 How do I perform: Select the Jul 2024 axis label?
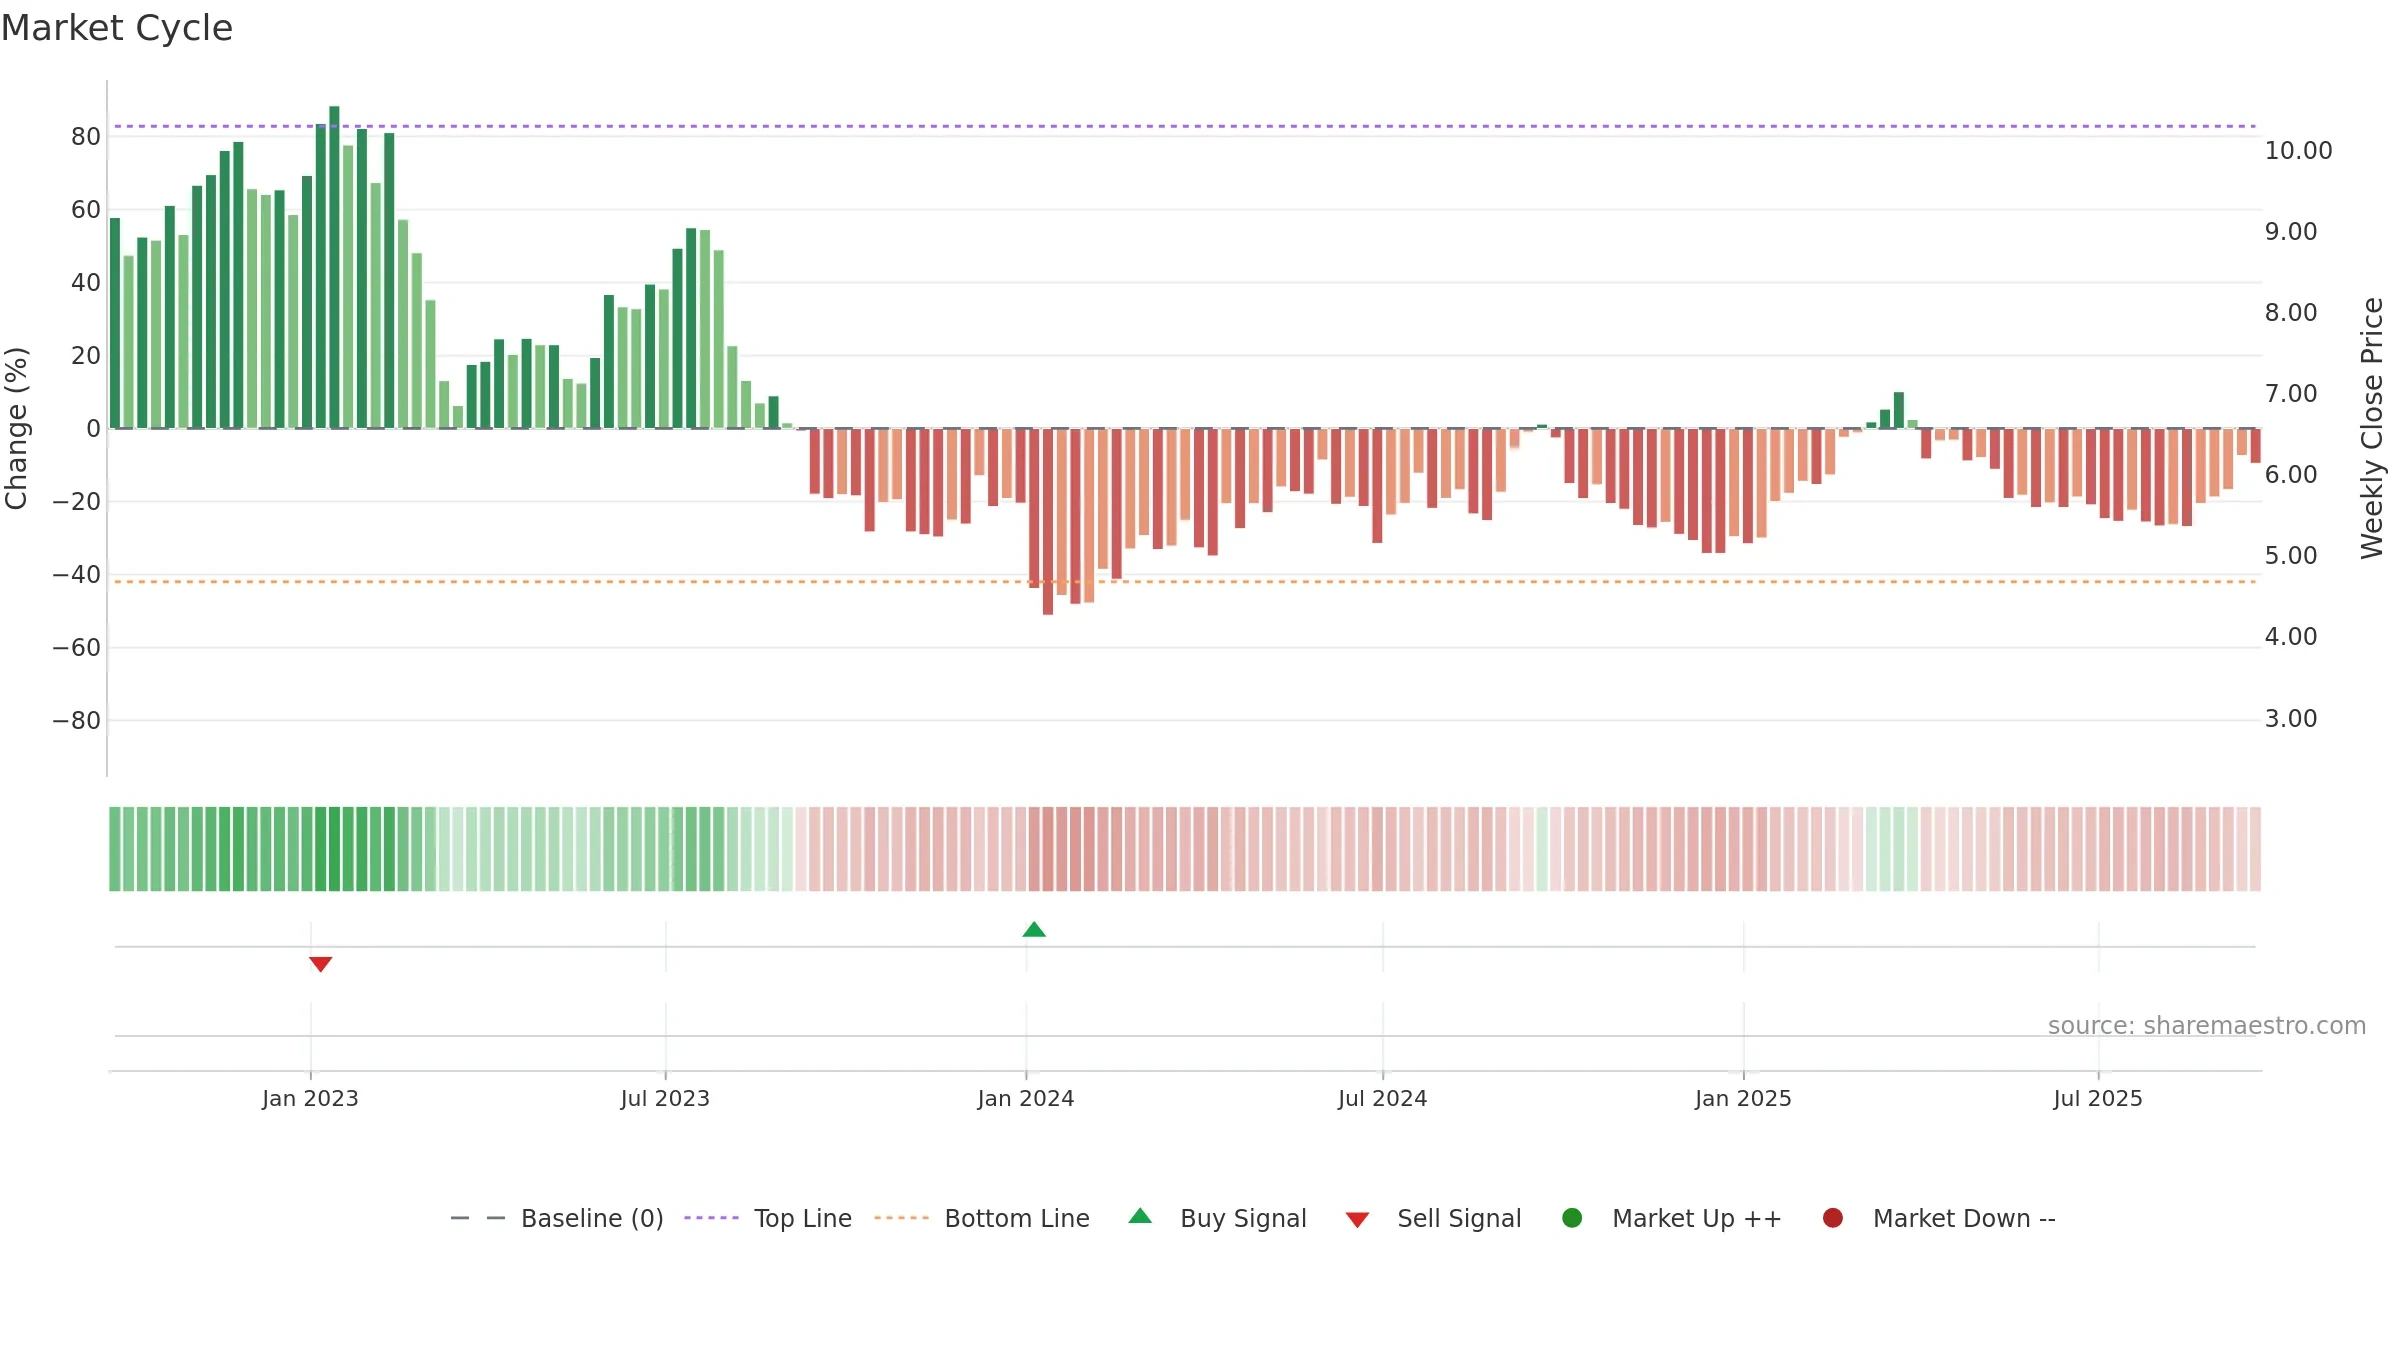point(1383,1098)
